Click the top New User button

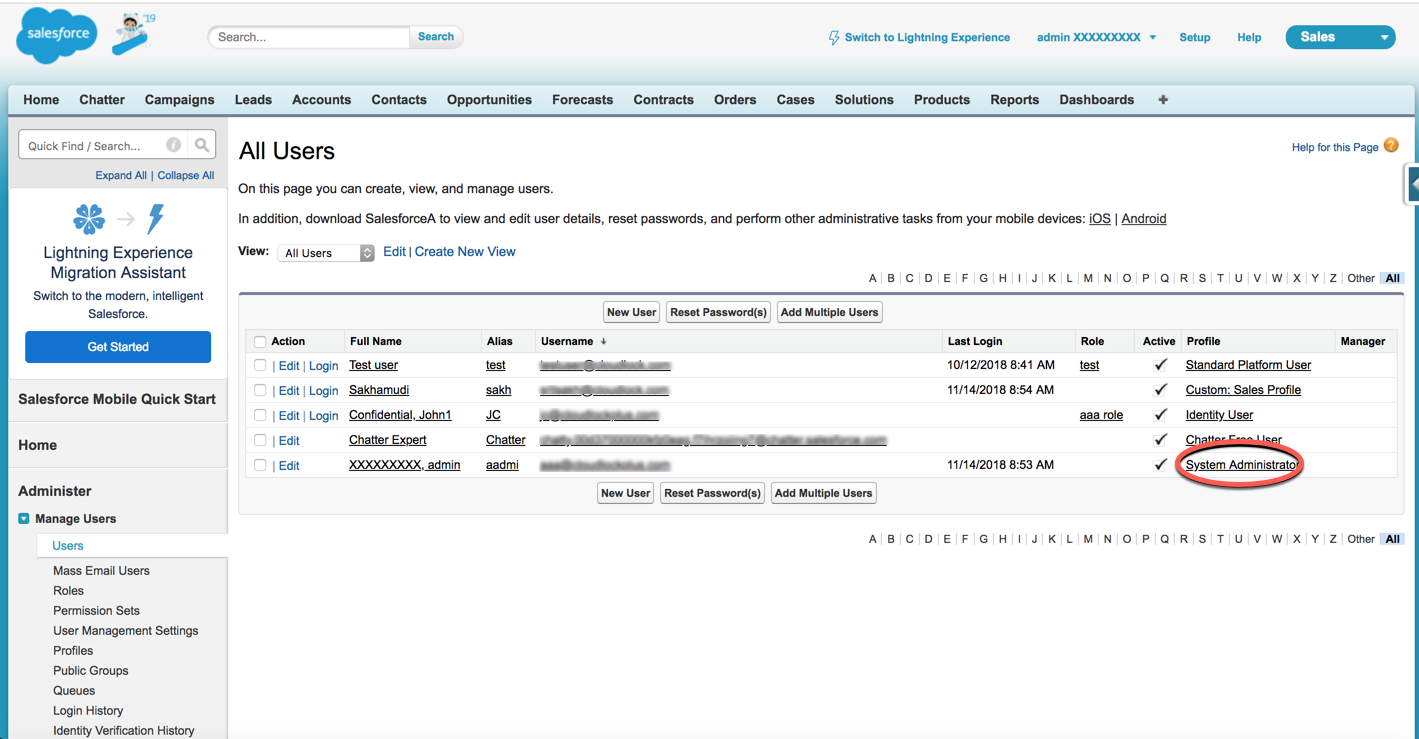pos(631,312)
